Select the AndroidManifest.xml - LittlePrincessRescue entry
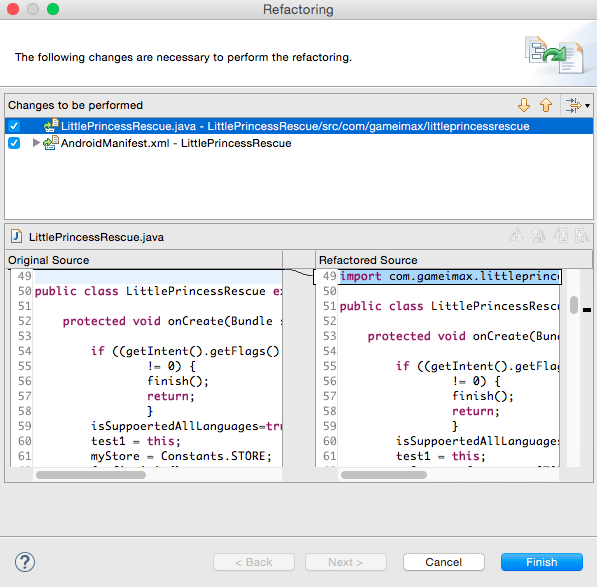The image size is (597, 587). pyautogui.click(x=176, y=143)
